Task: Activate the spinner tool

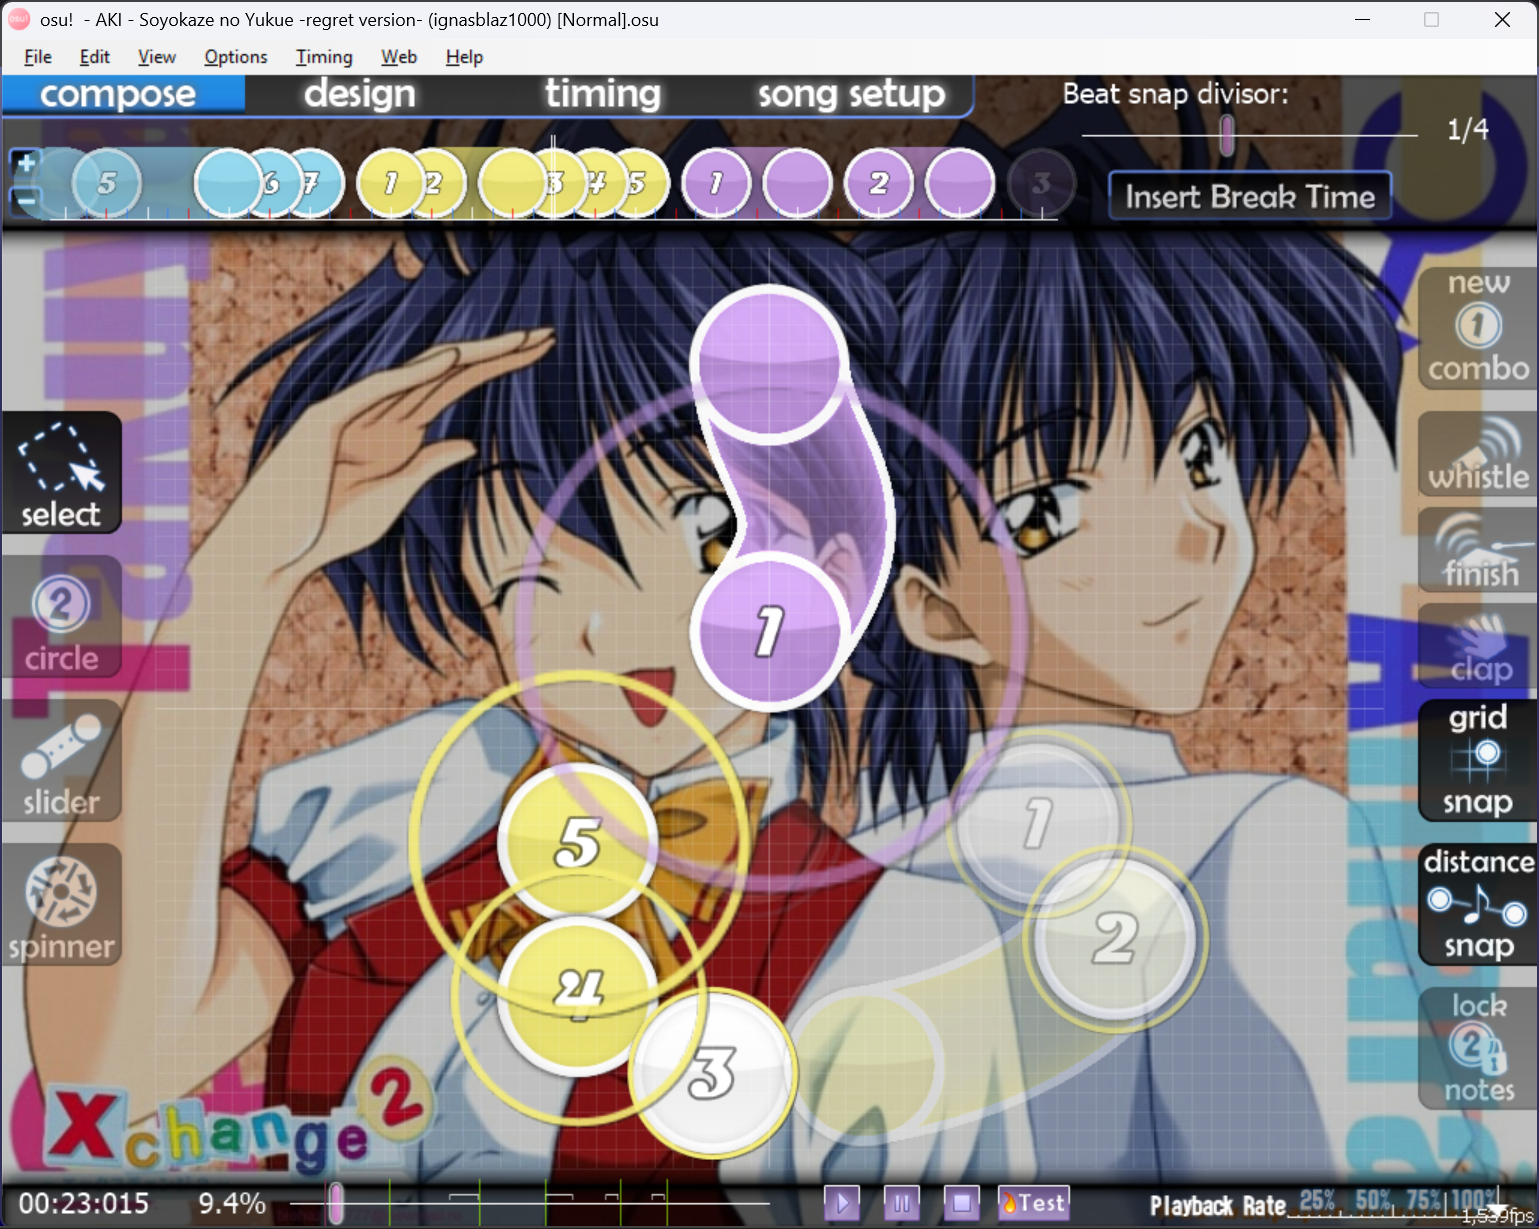Action: pyautogui.click(x=61, y=906)
